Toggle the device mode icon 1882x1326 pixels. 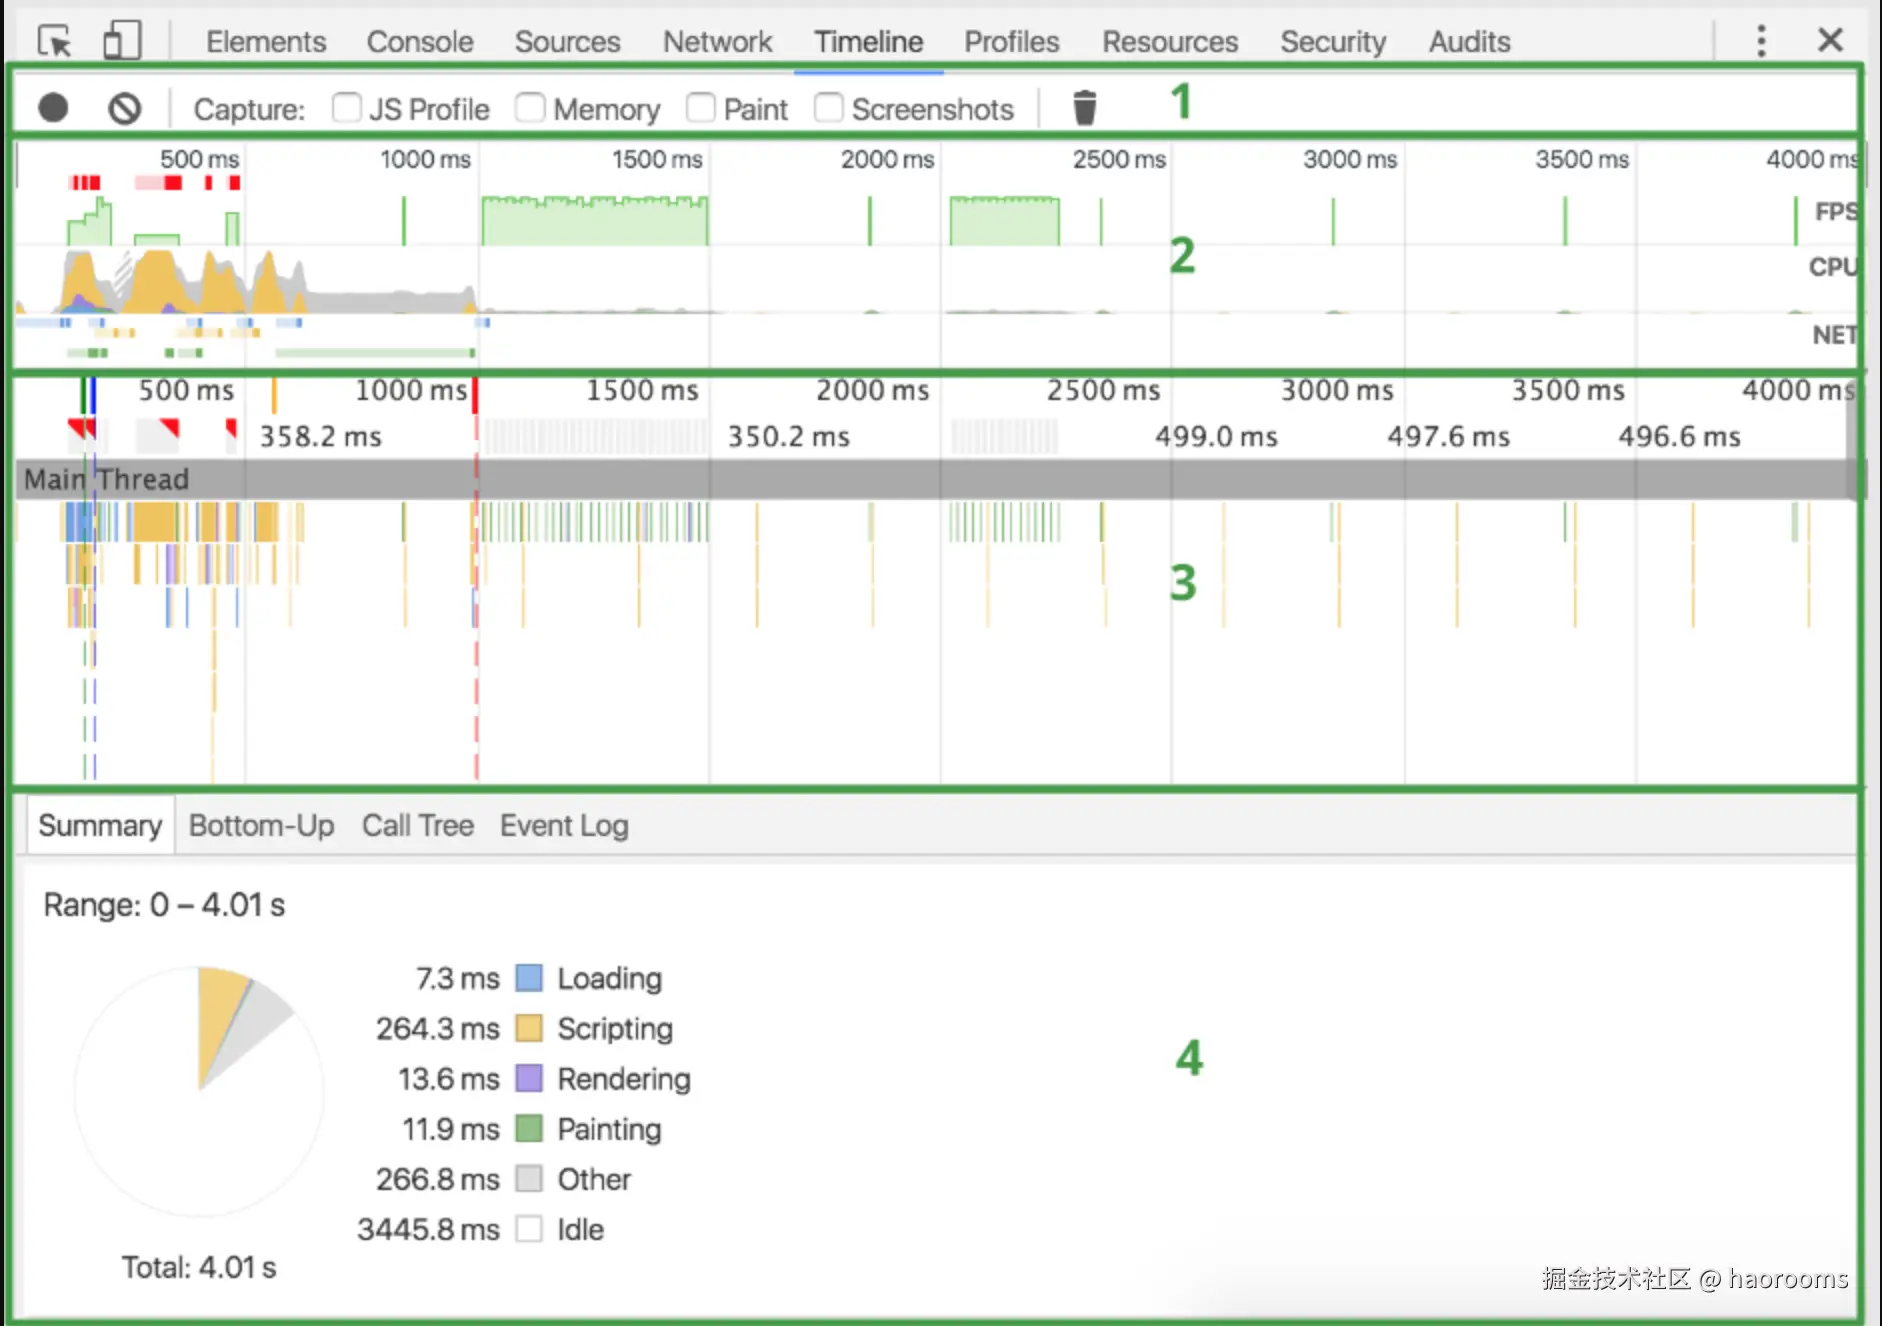pos(122,41)
